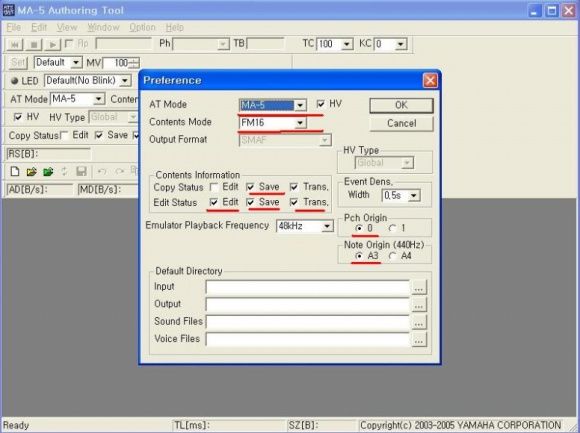Screen dimensions: 580x433
Task: Open the Edit menu
Action: point(39,27)
